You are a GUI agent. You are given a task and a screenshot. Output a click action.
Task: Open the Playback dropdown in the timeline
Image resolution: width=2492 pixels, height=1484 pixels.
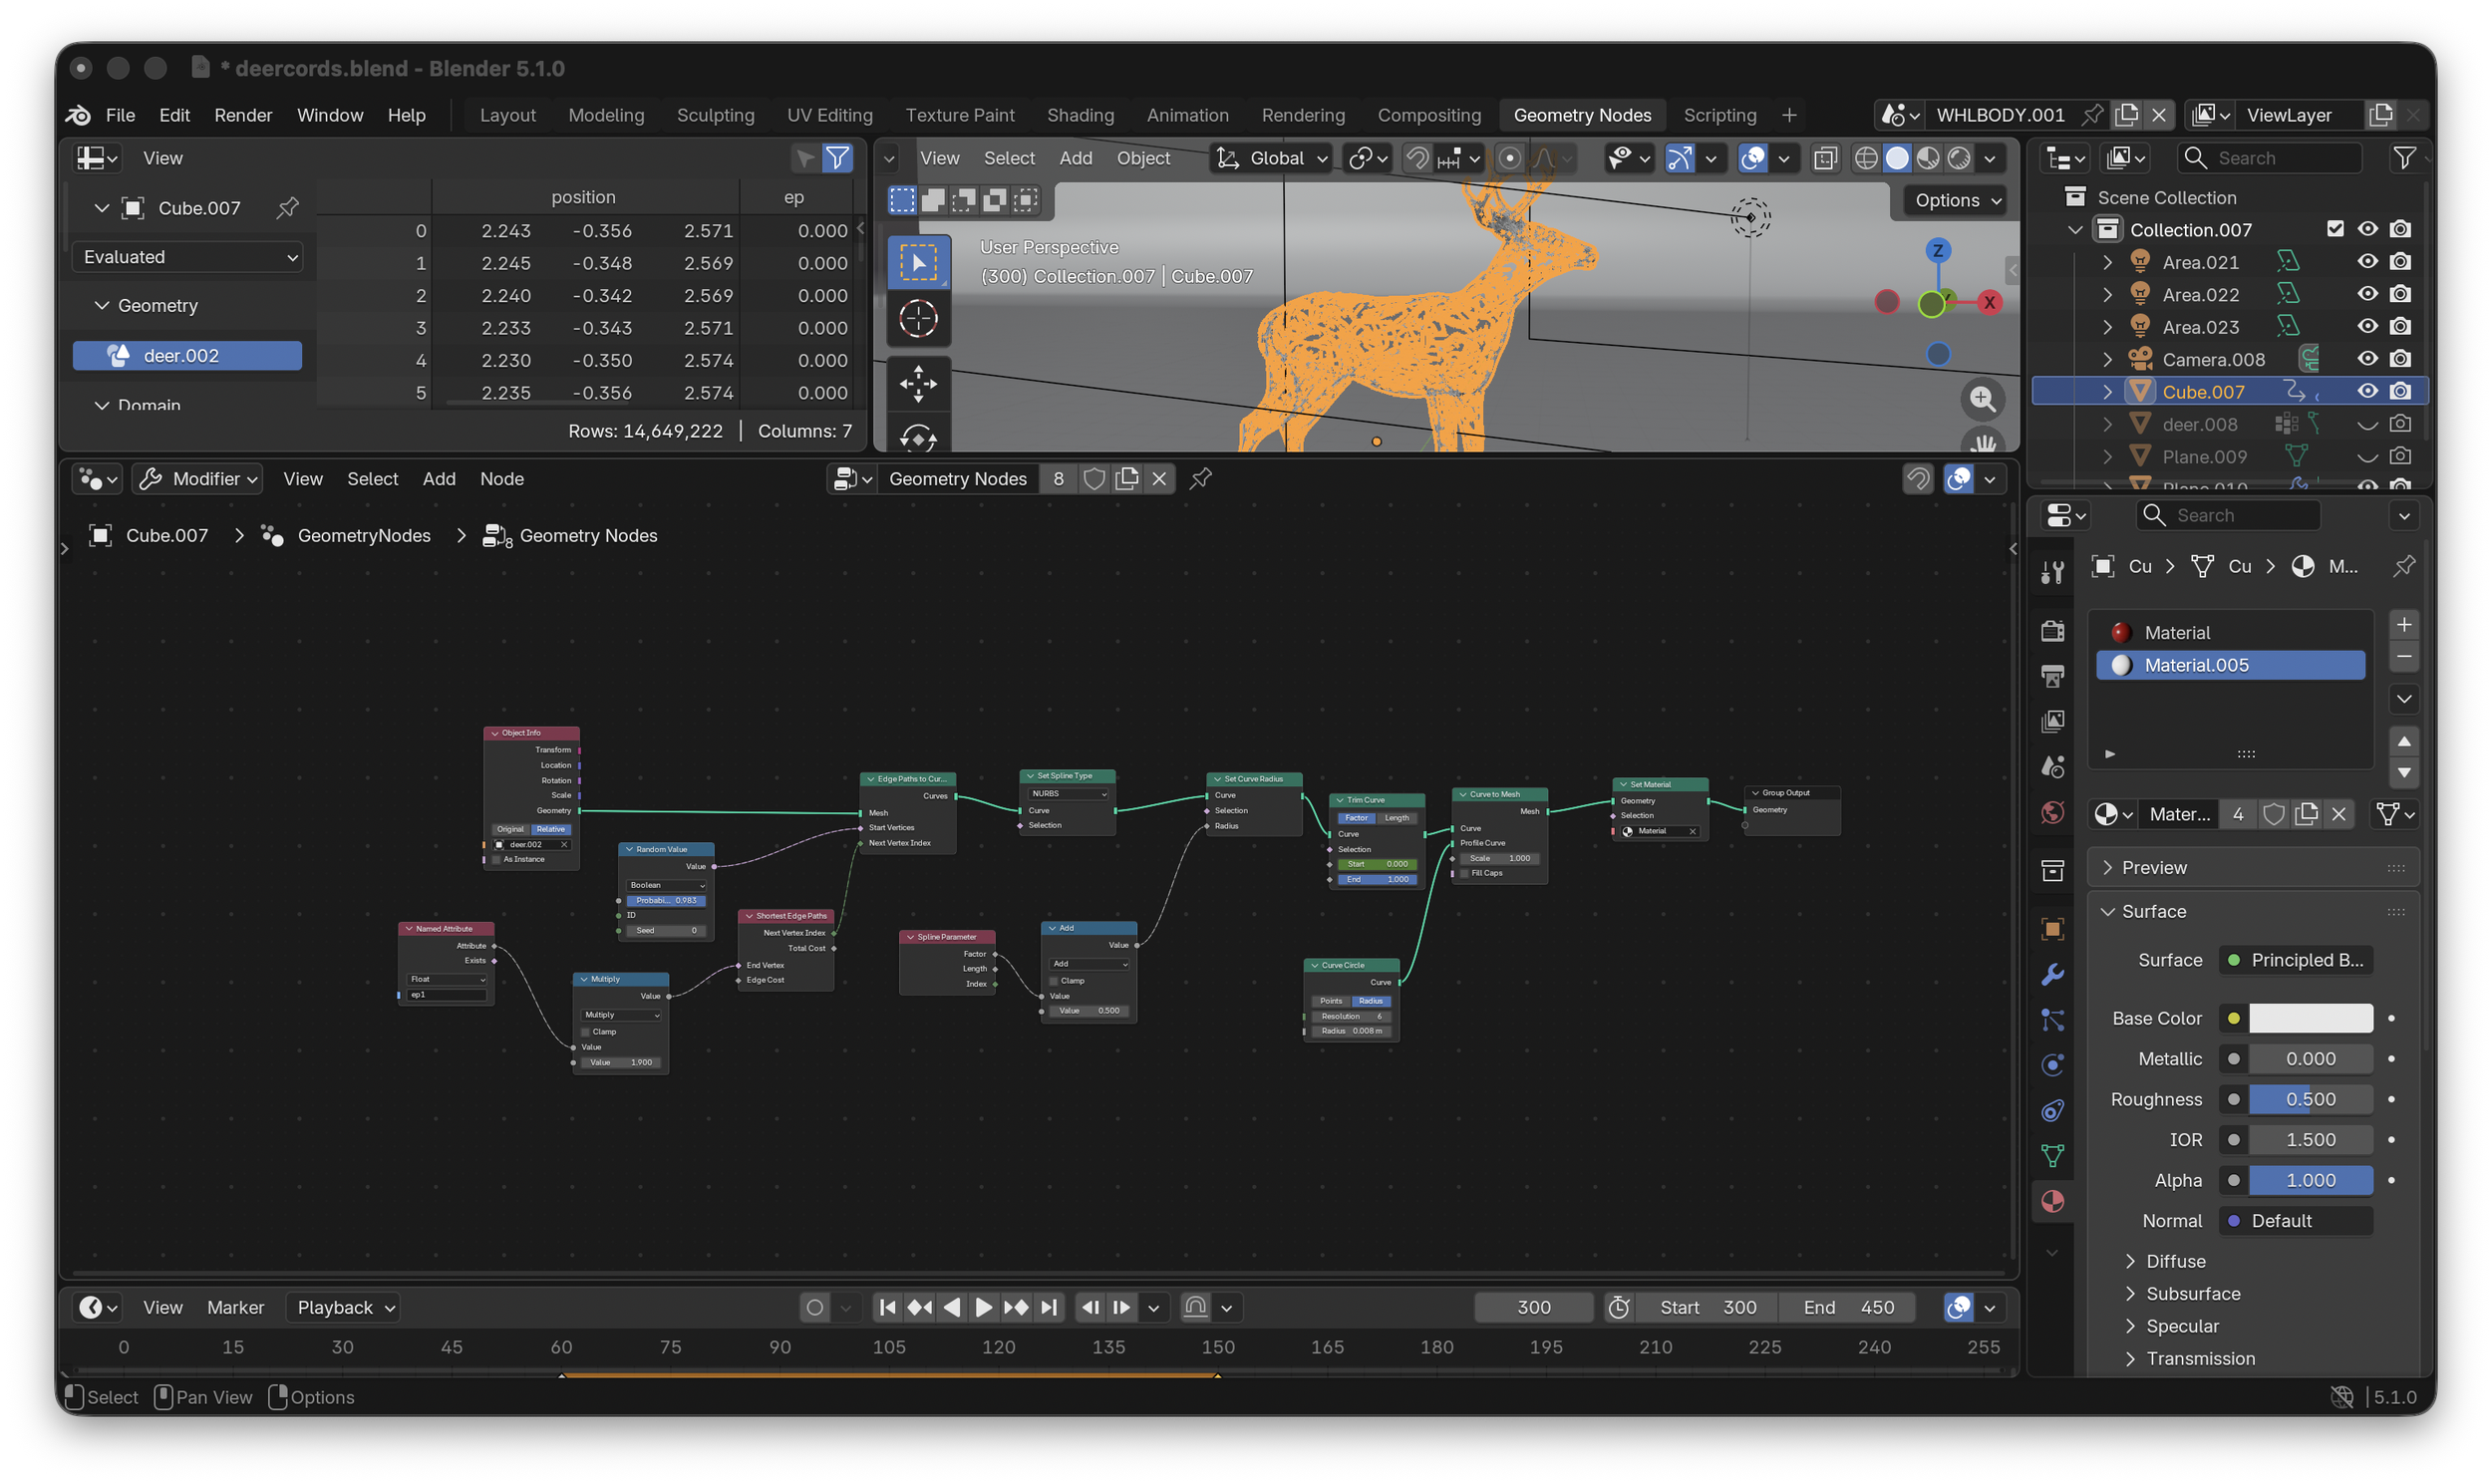(x=344, y=1307)
